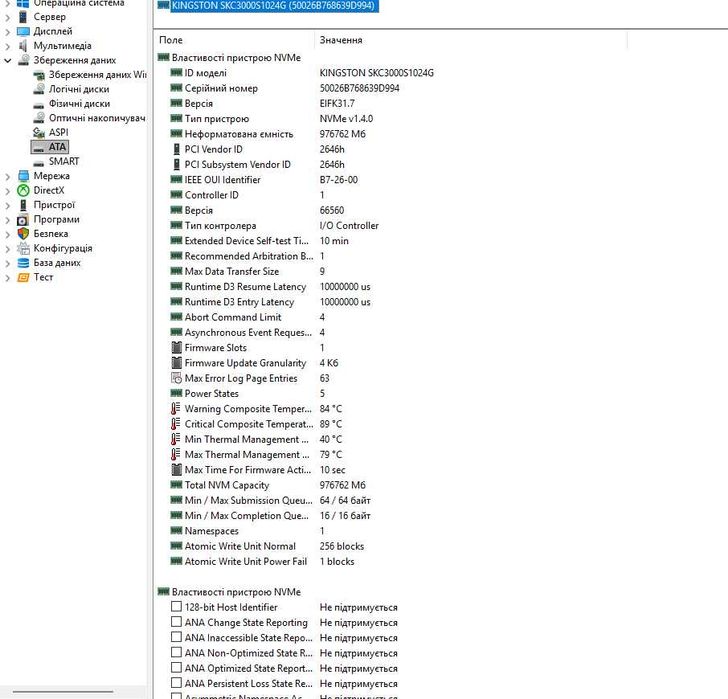Image resolution: width=728 pixels, height=699 pixels.
Task: Select the Тест tree label
Action: (43, 277)
